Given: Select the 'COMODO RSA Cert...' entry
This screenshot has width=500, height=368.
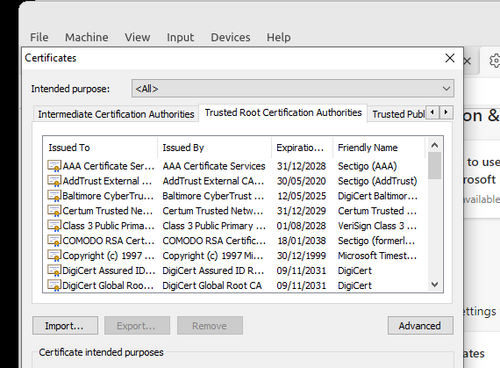Looking at the screenshot, I should click(108, 241).
